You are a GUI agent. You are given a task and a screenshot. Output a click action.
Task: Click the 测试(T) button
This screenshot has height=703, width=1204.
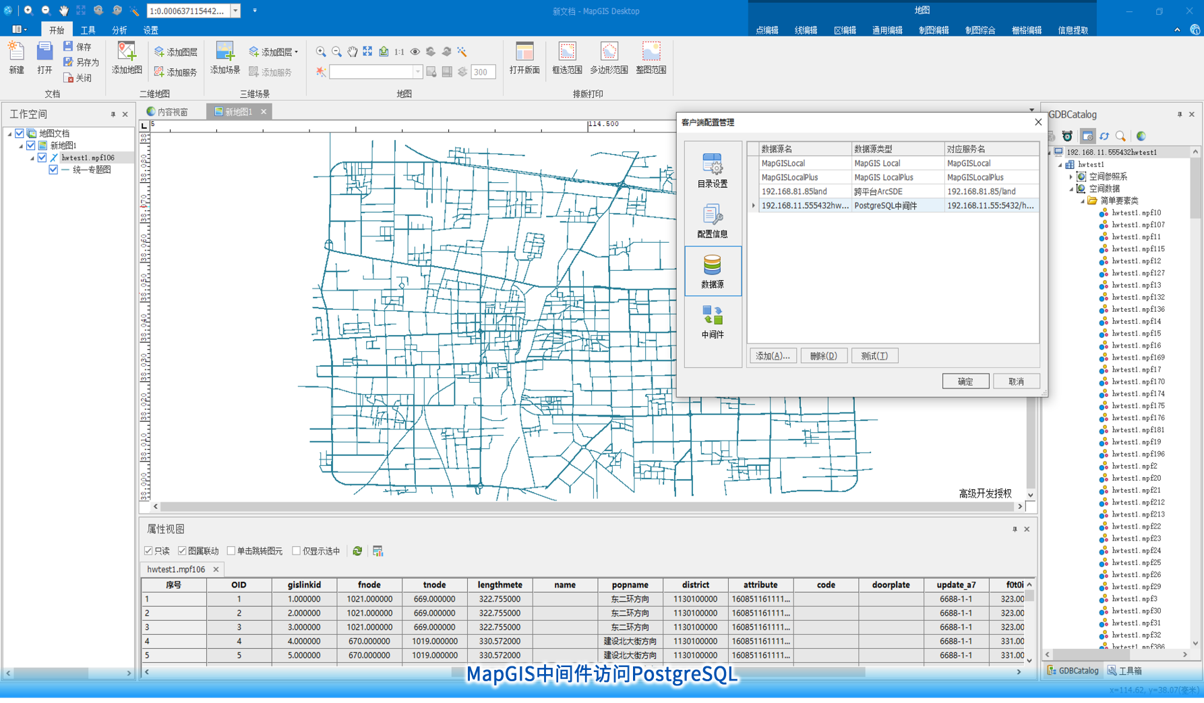click(x=875, y=356)
